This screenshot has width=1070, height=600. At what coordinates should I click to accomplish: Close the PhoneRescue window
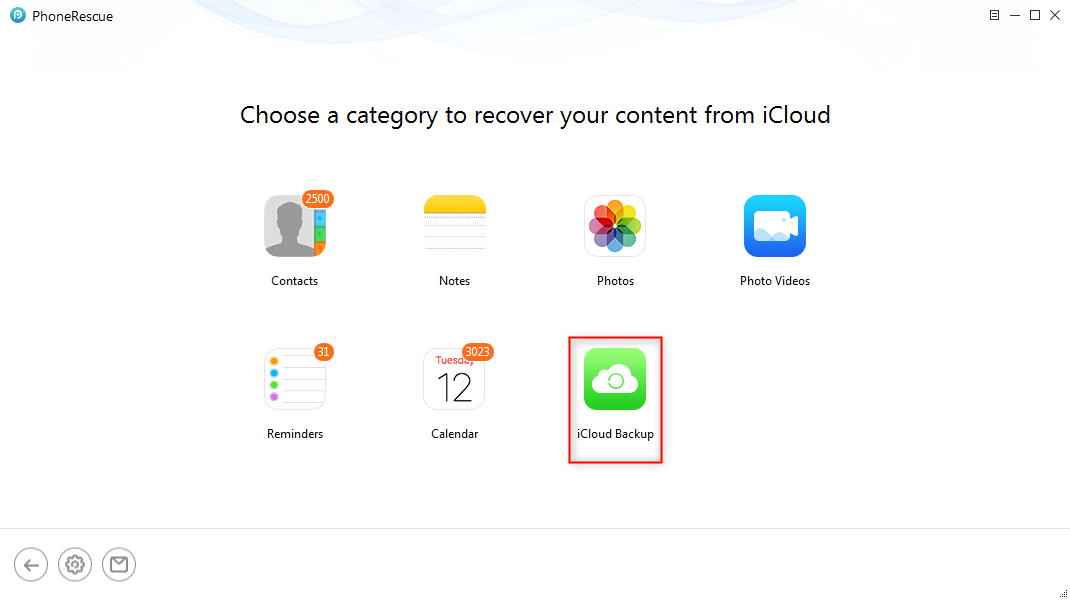click(x=1055, y=15)
